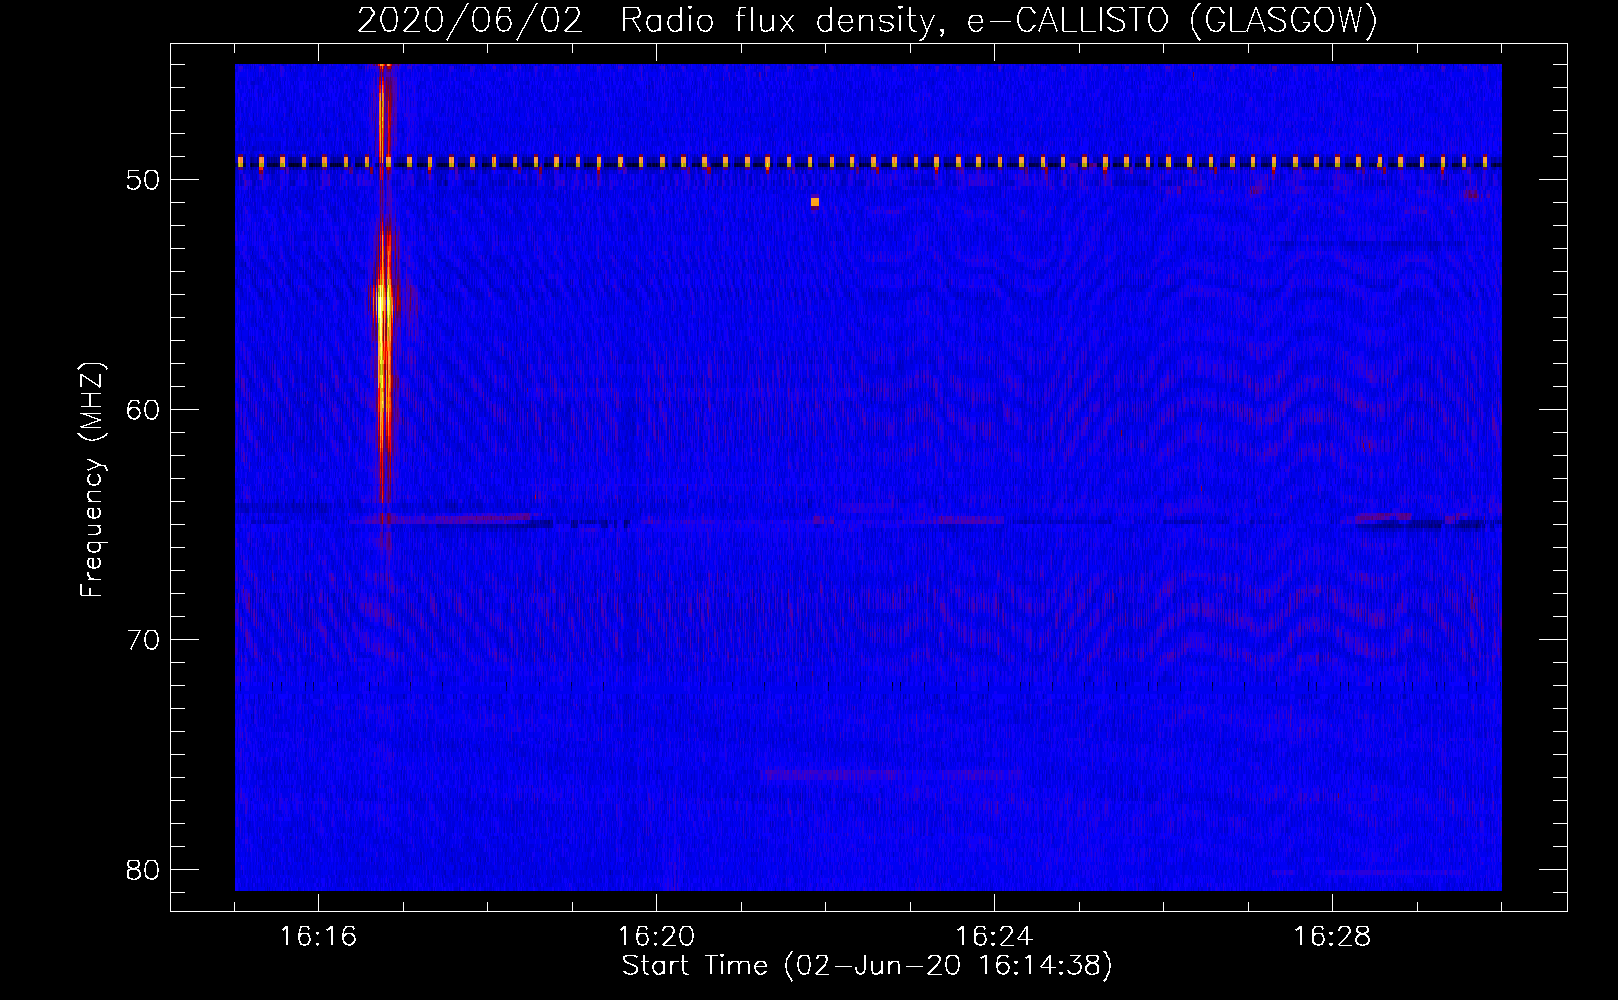Click the "Frequency (MHZ)" axis label
1618x1000 pixels.
coord(92,480)
